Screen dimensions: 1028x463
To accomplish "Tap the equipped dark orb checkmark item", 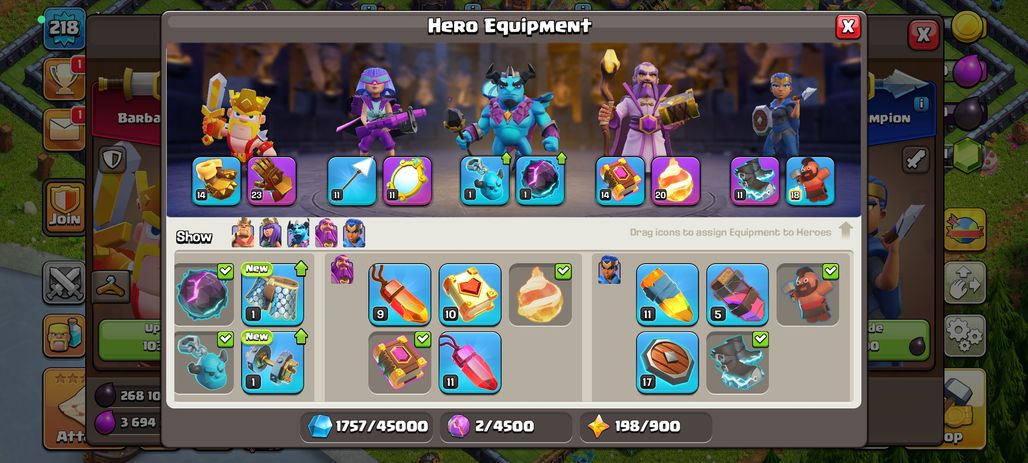I will 203,294.
